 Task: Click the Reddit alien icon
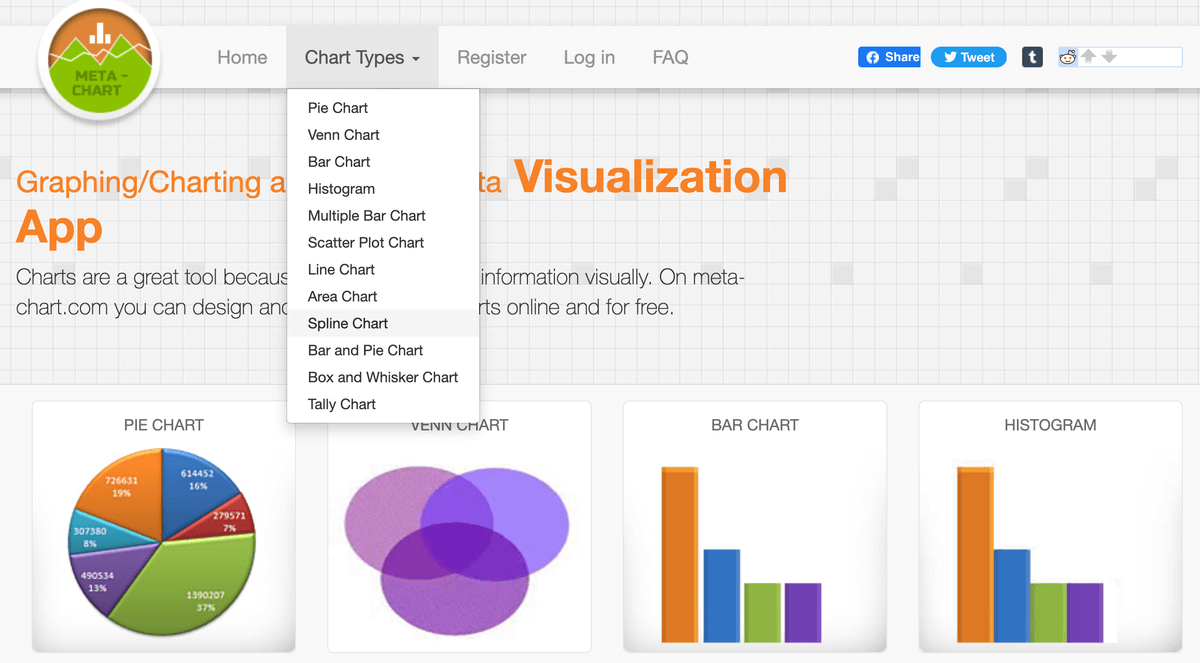[1068, 57]
